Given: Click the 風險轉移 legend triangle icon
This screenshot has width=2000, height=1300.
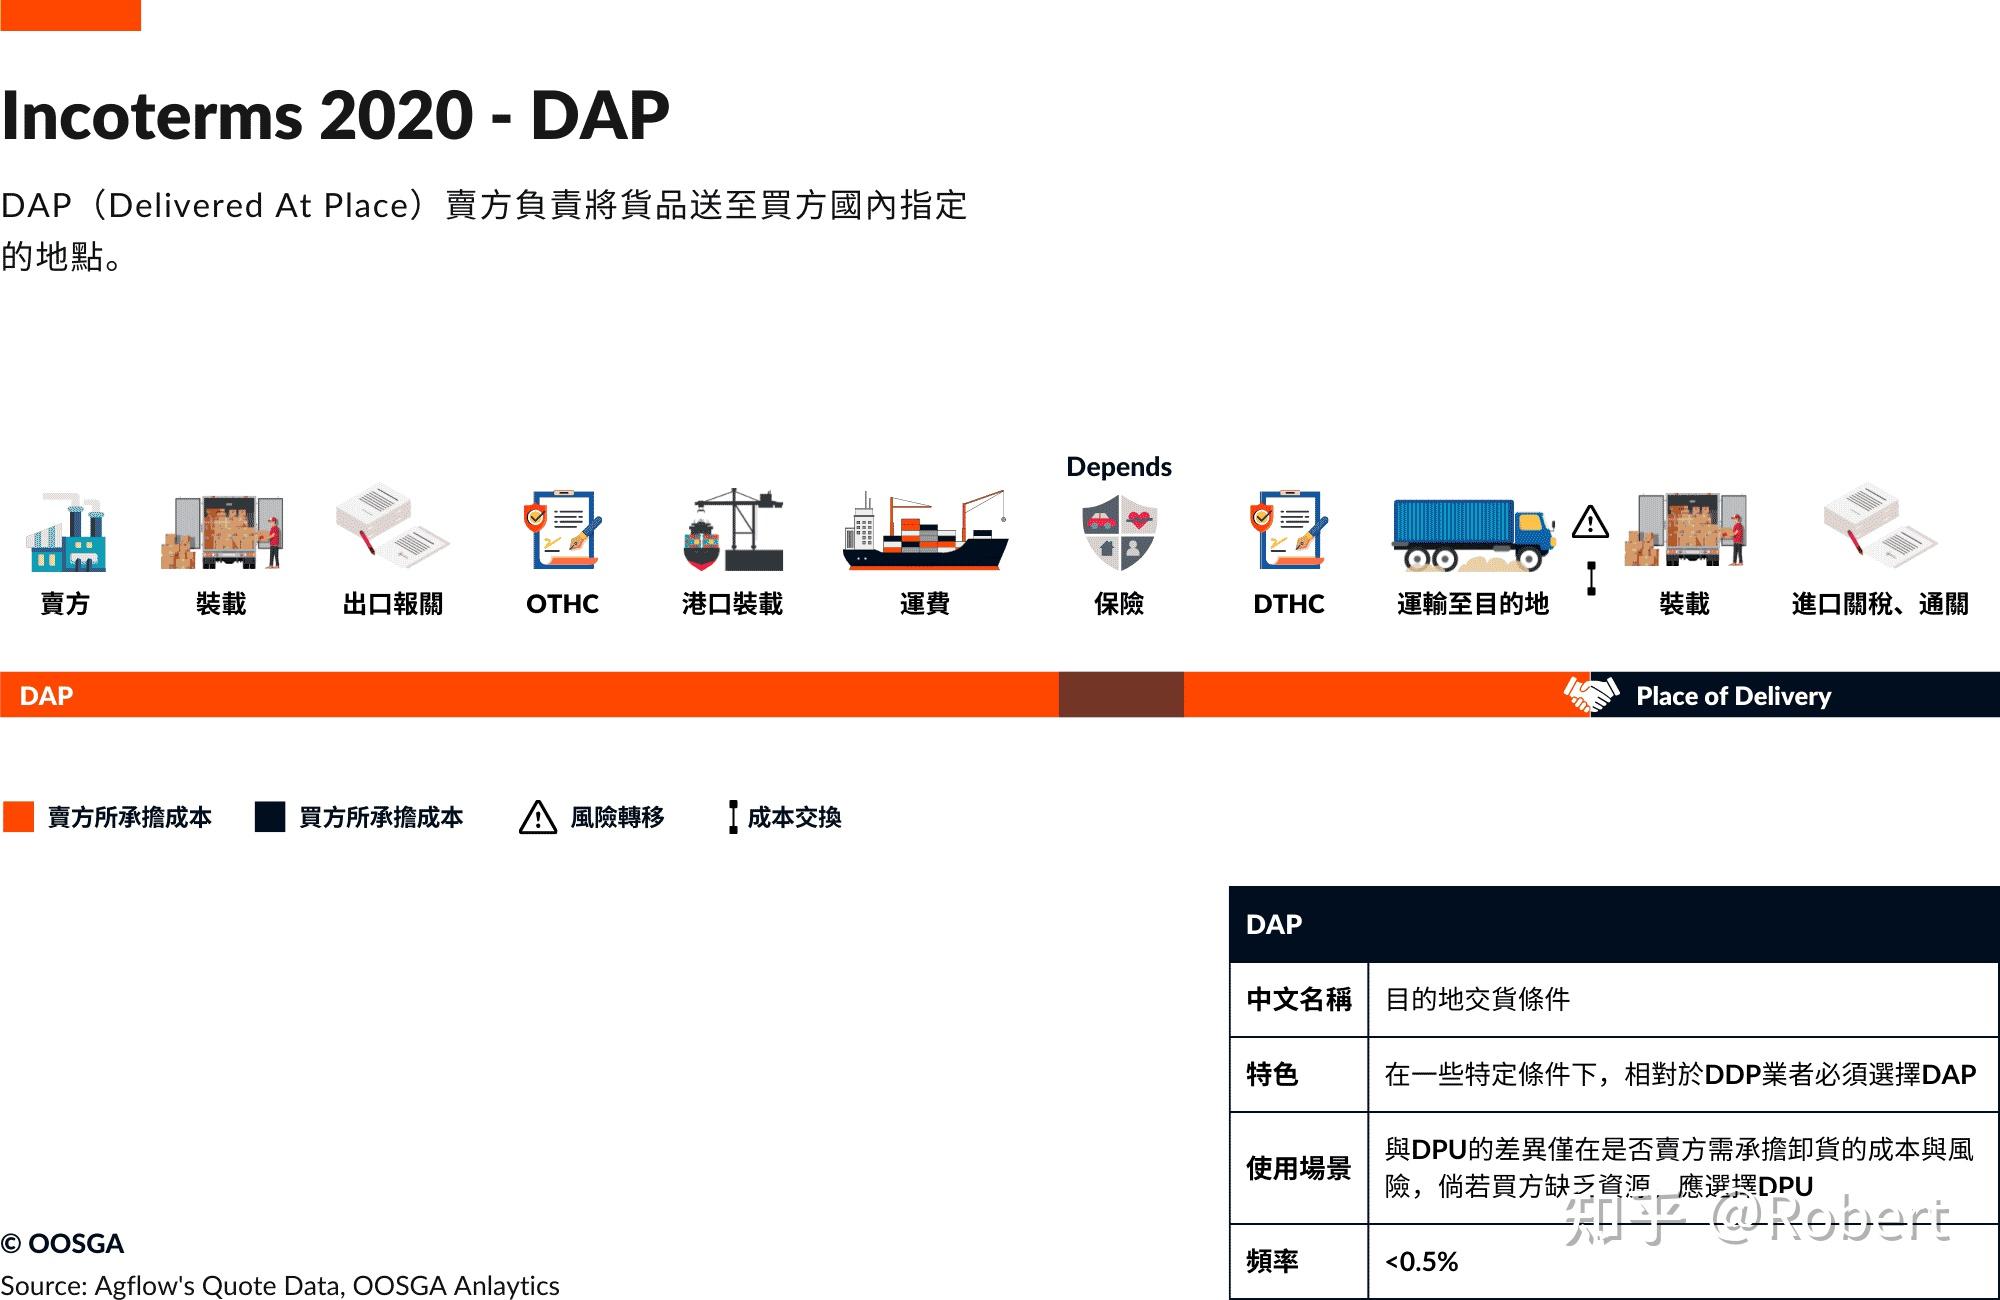Looking at the screenshot, I should point(538,817).
